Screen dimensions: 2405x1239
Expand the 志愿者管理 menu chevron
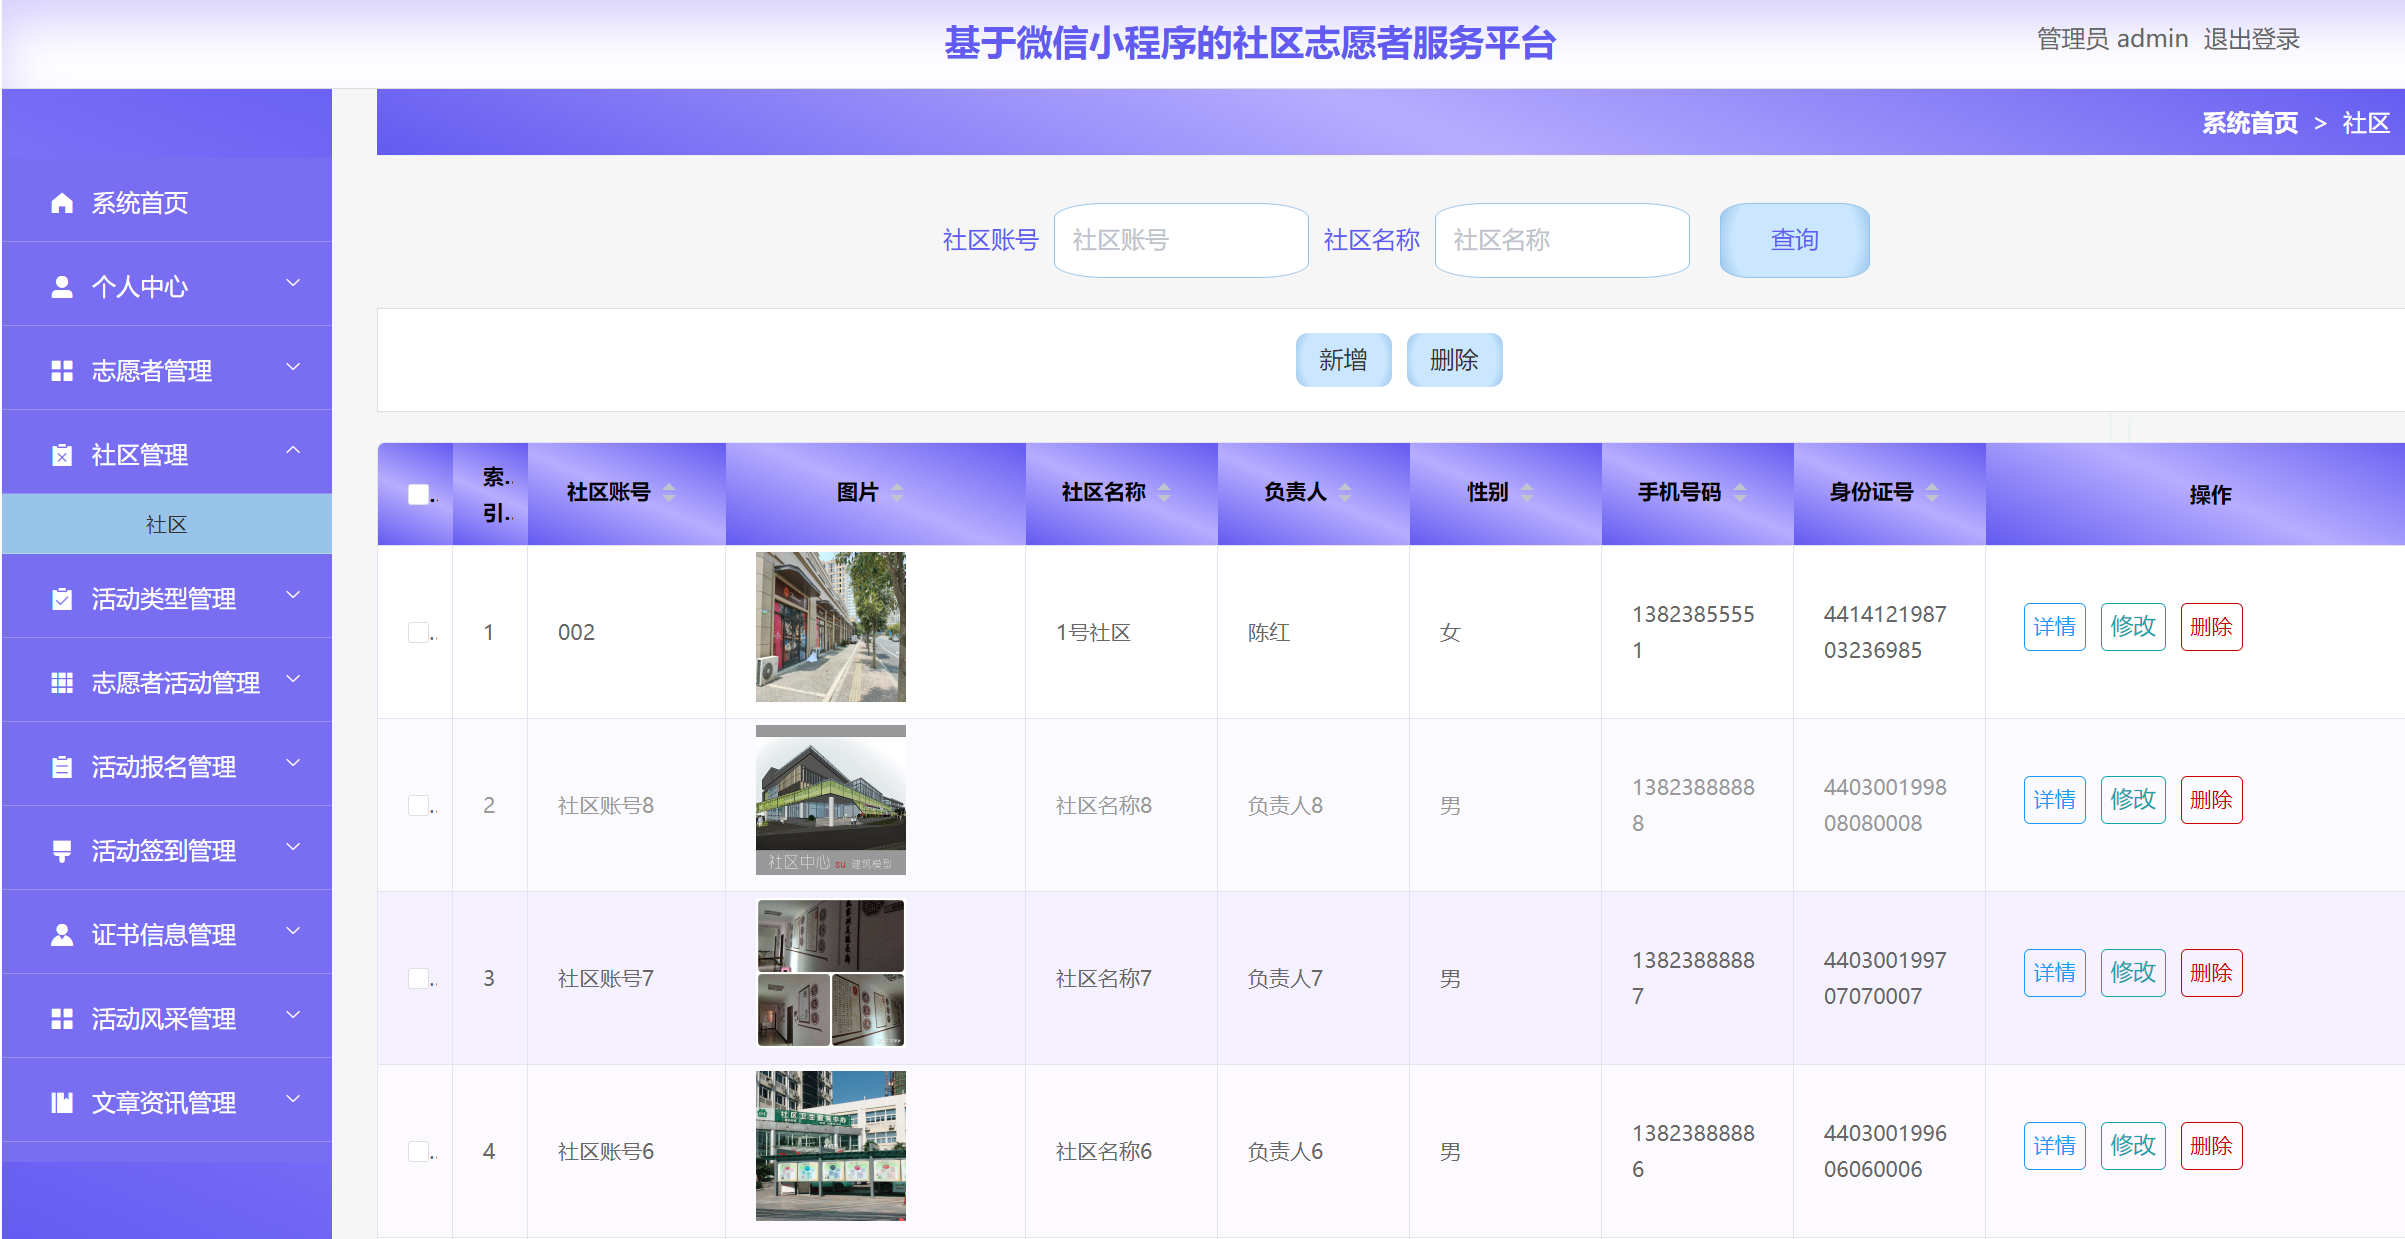point(293,368)
